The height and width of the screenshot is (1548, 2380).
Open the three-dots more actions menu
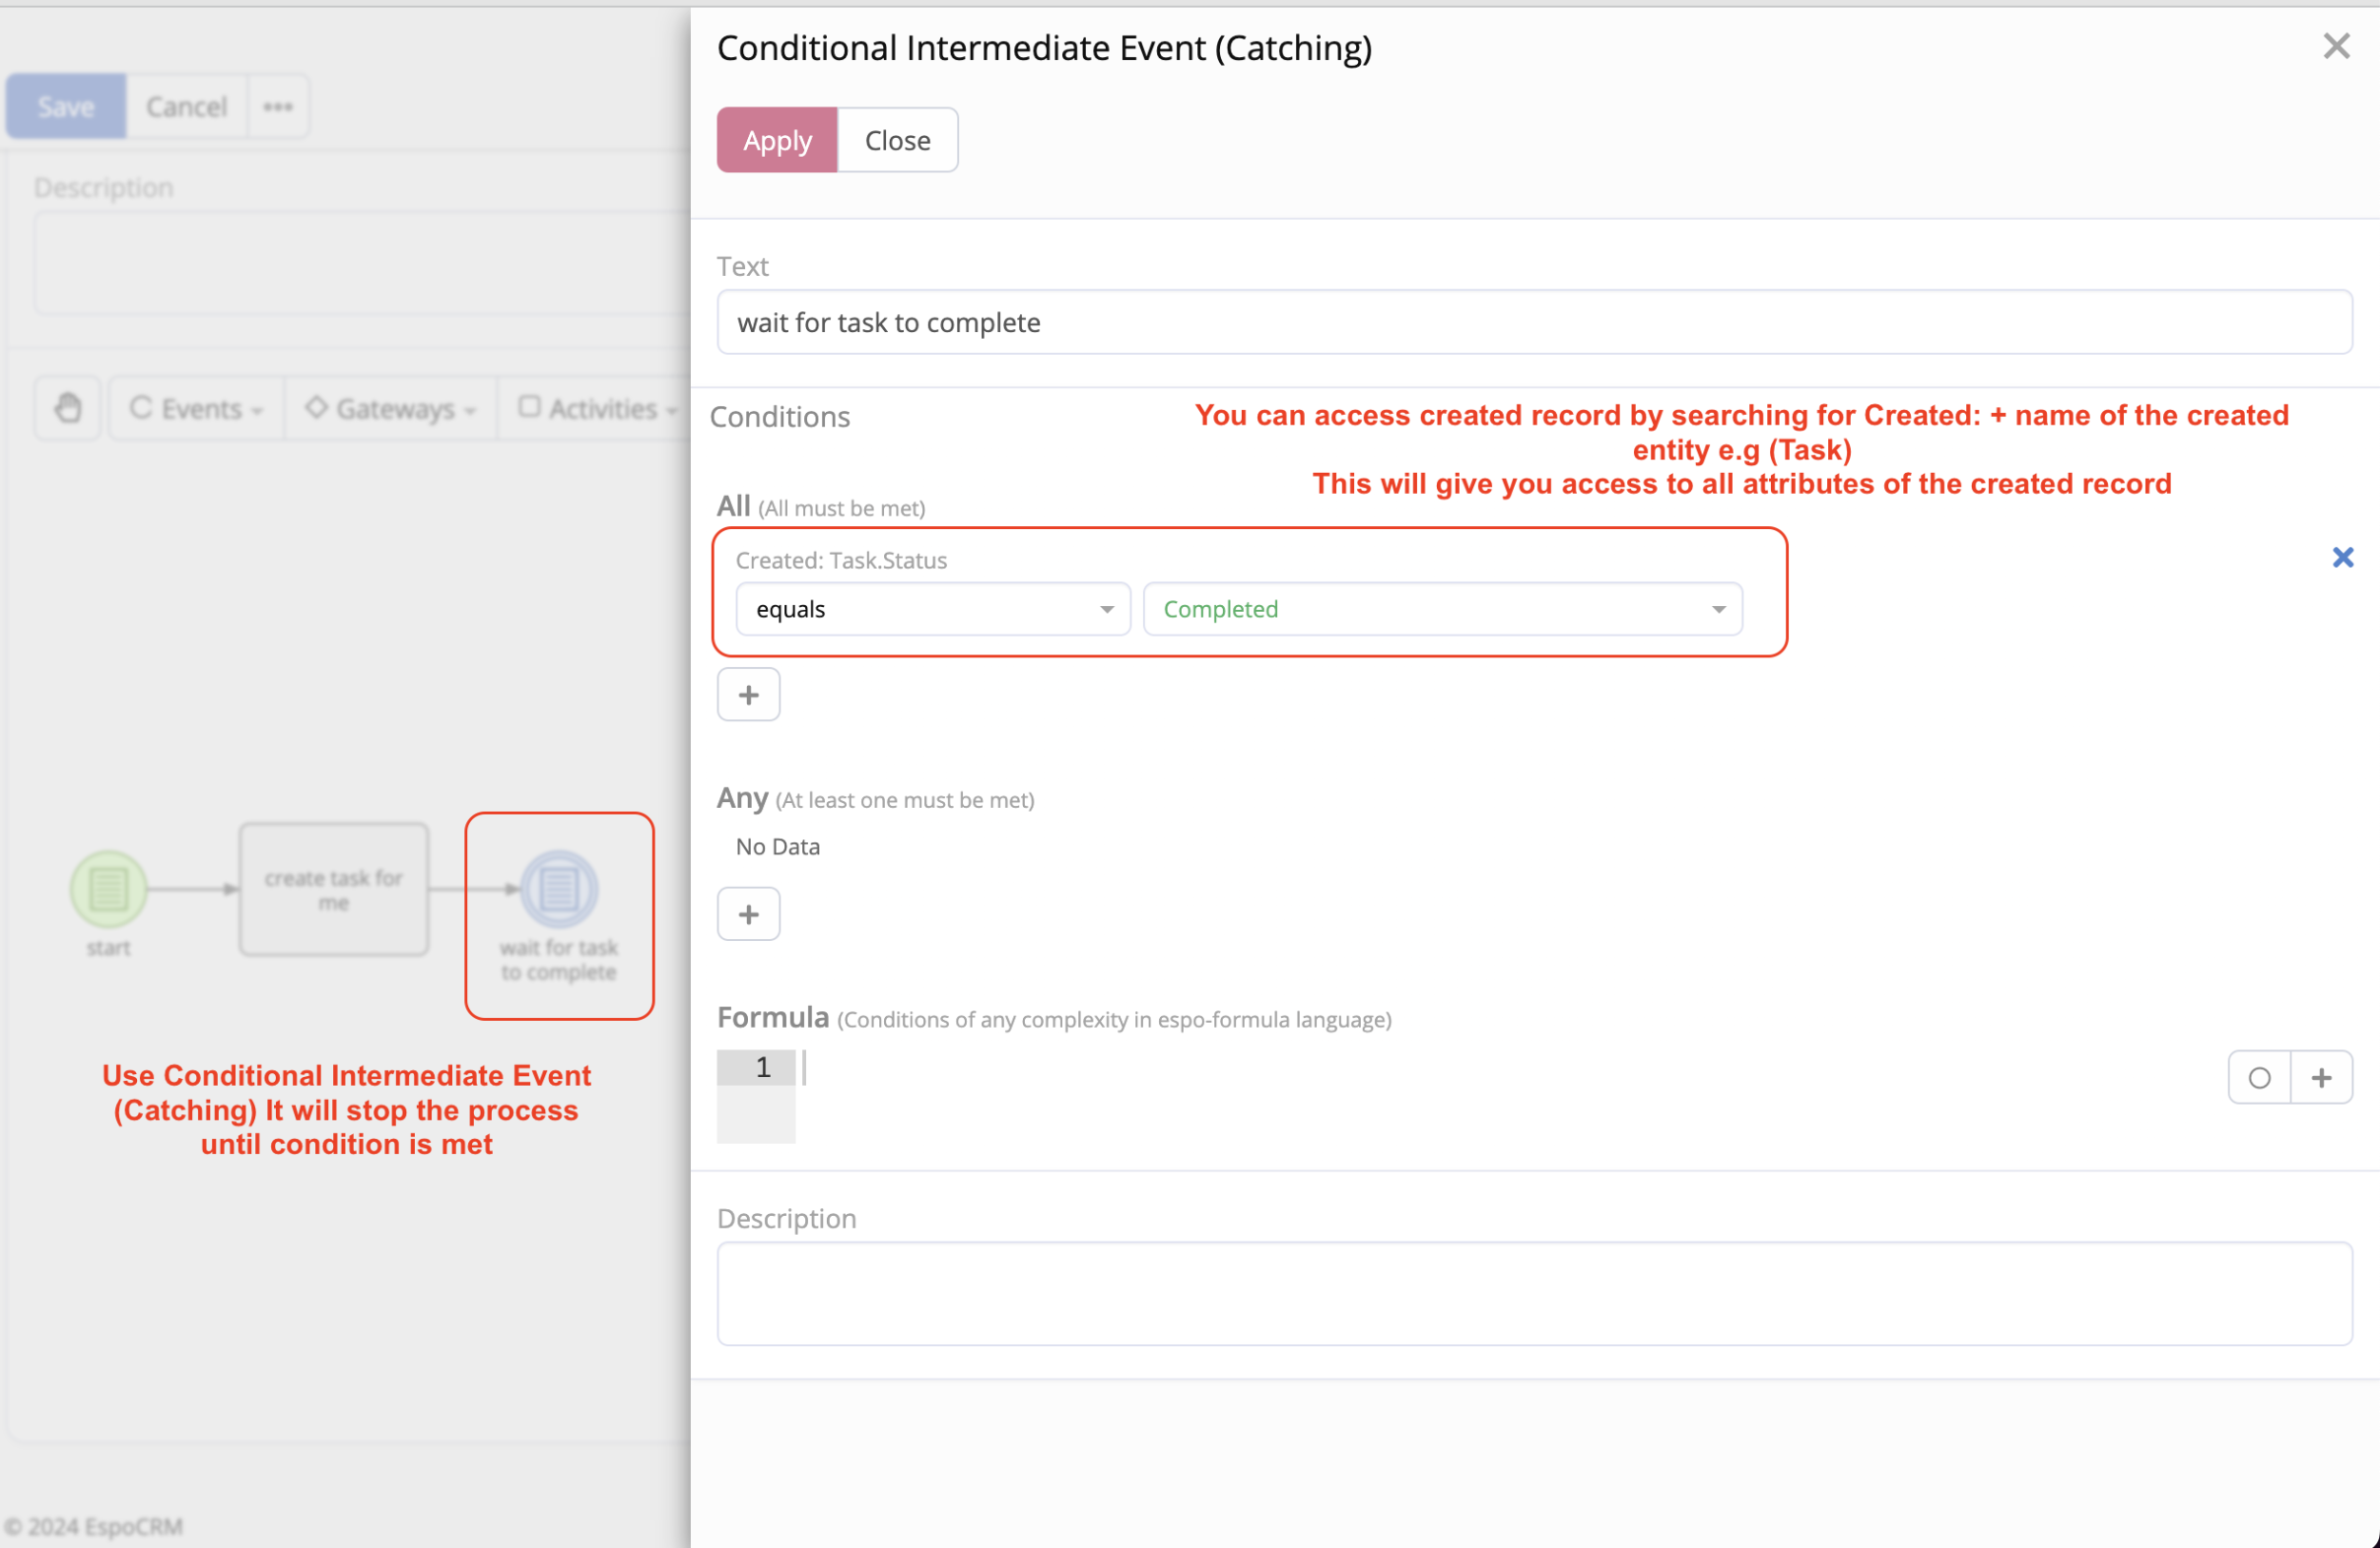(x=278, y=107)
